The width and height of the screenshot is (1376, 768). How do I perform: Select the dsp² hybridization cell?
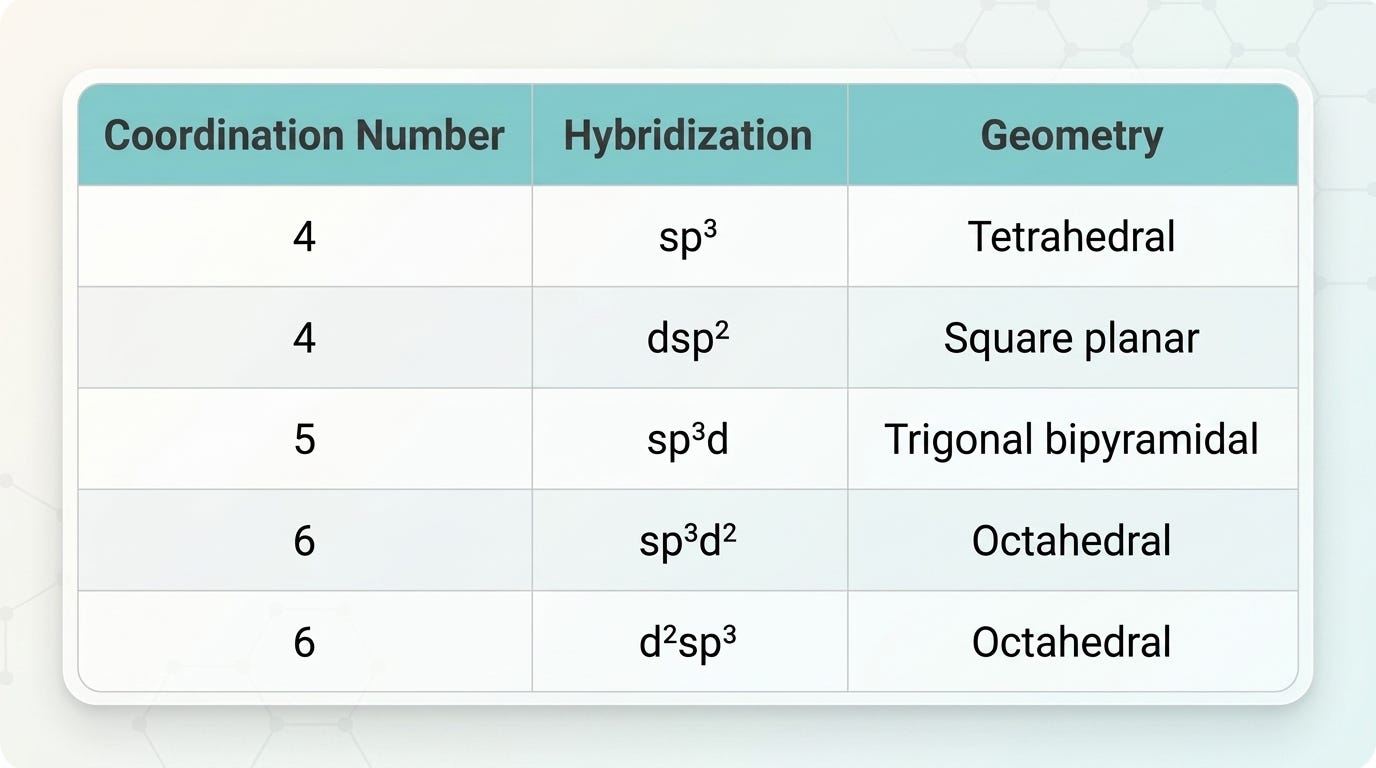click(x=688, y=339)
